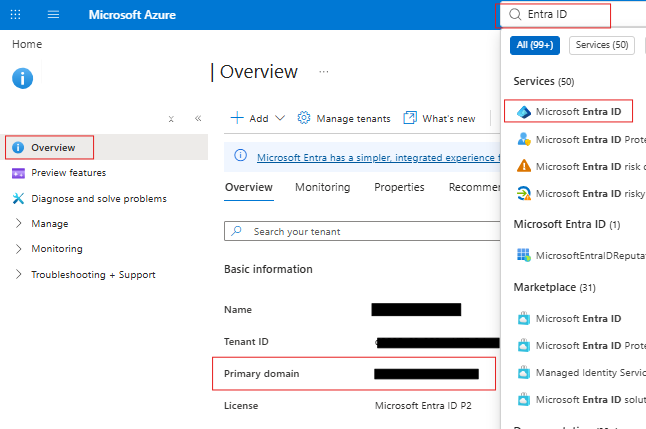This screenshot has height=429, width=646.
Task: Click the Microsoft Entra ID (1) heading
Action: (567, 224)
